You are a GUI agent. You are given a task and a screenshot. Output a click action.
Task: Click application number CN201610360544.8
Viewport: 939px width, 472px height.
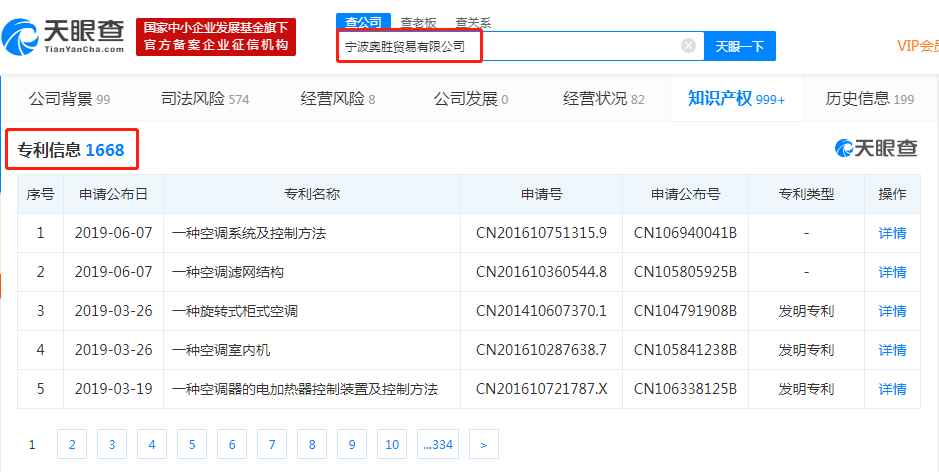(541, 272)
